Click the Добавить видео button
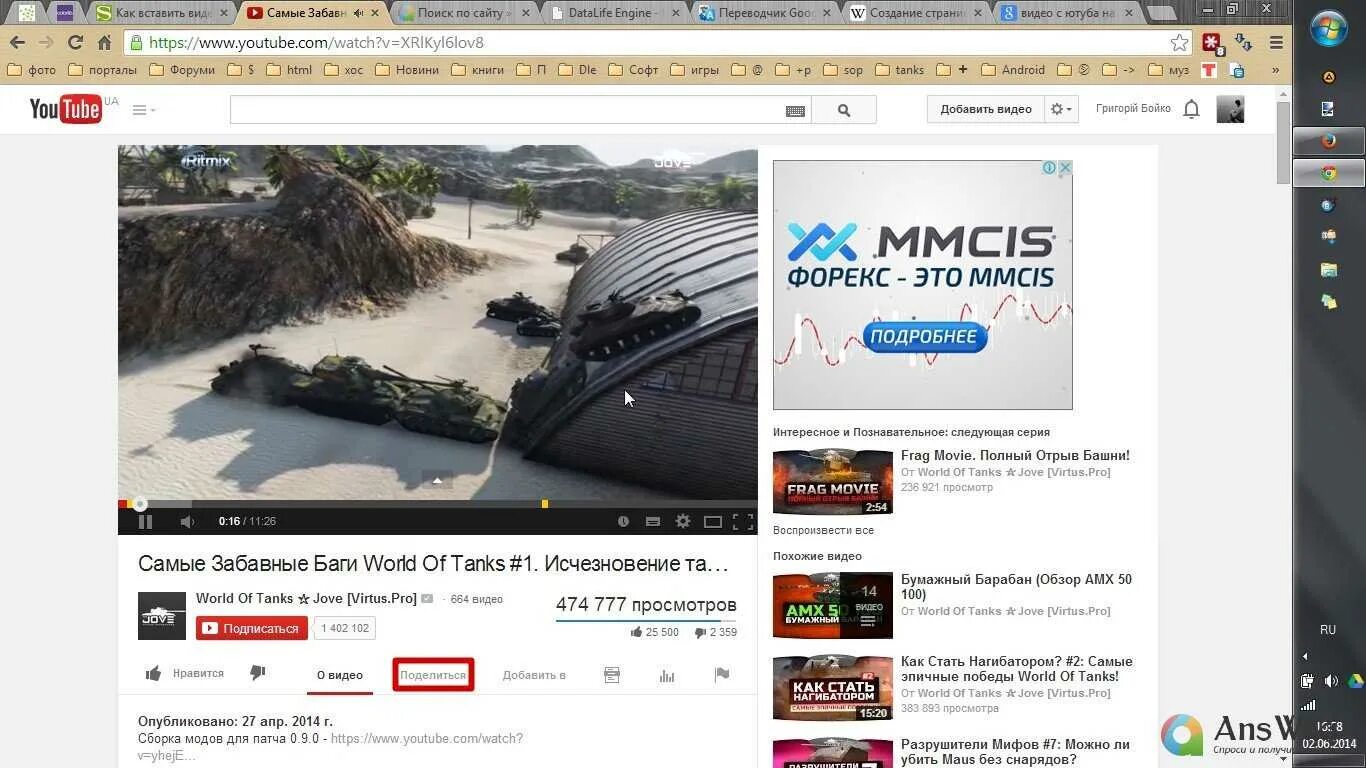The width and height of the screenshot is (1366, 768). point(986,109)
